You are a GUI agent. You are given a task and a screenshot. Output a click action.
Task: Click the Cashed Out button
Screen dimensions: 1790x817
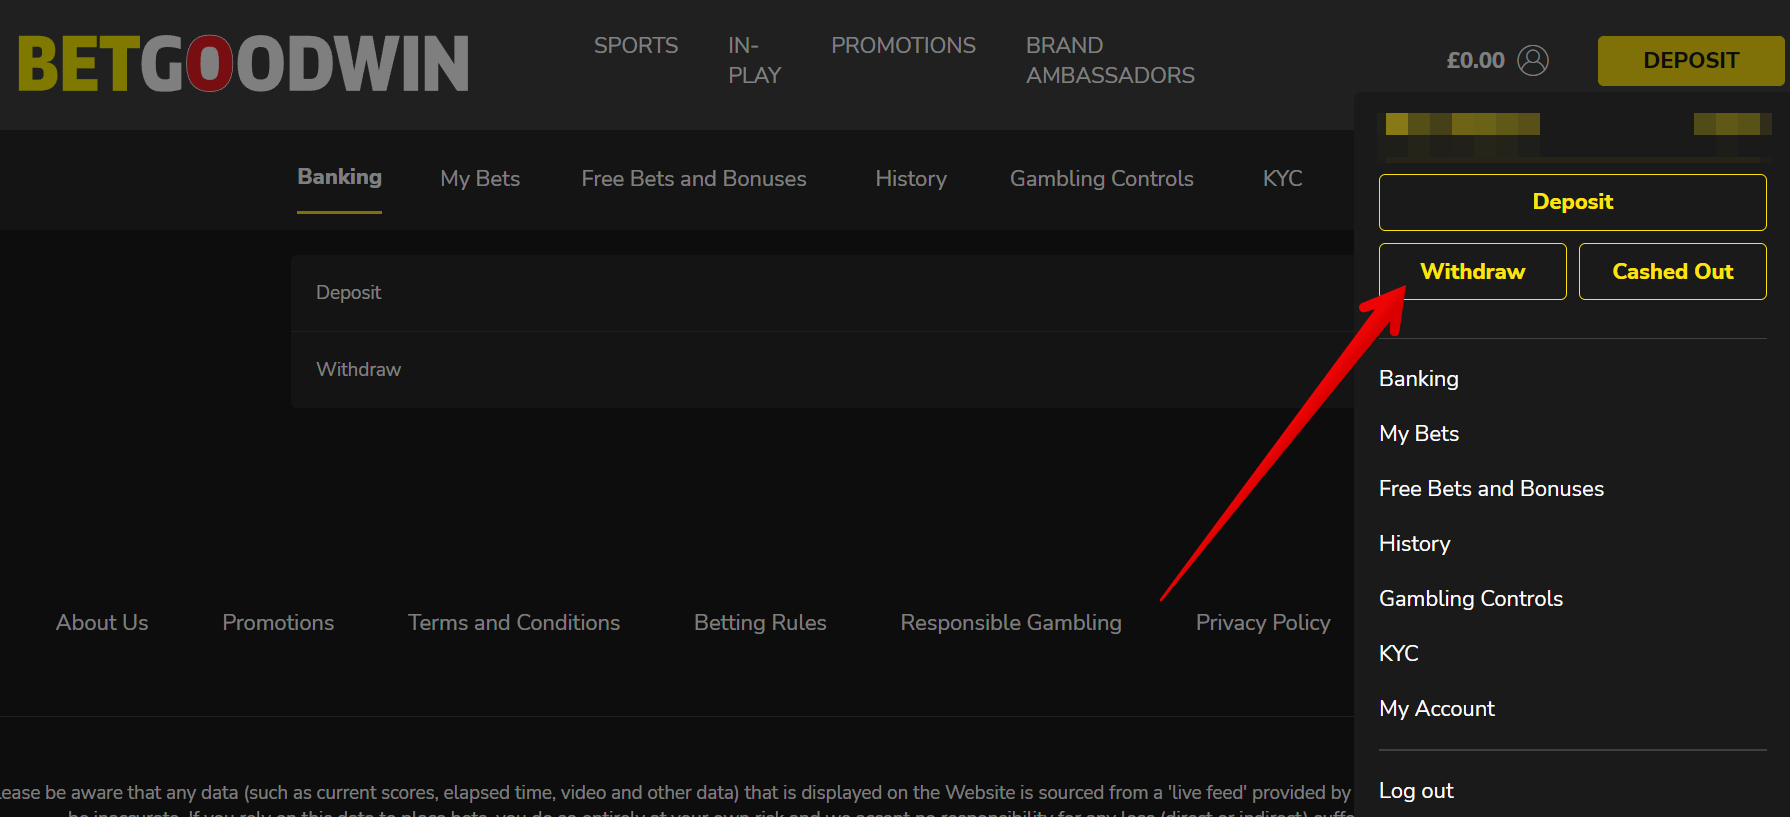point(1673,271)
